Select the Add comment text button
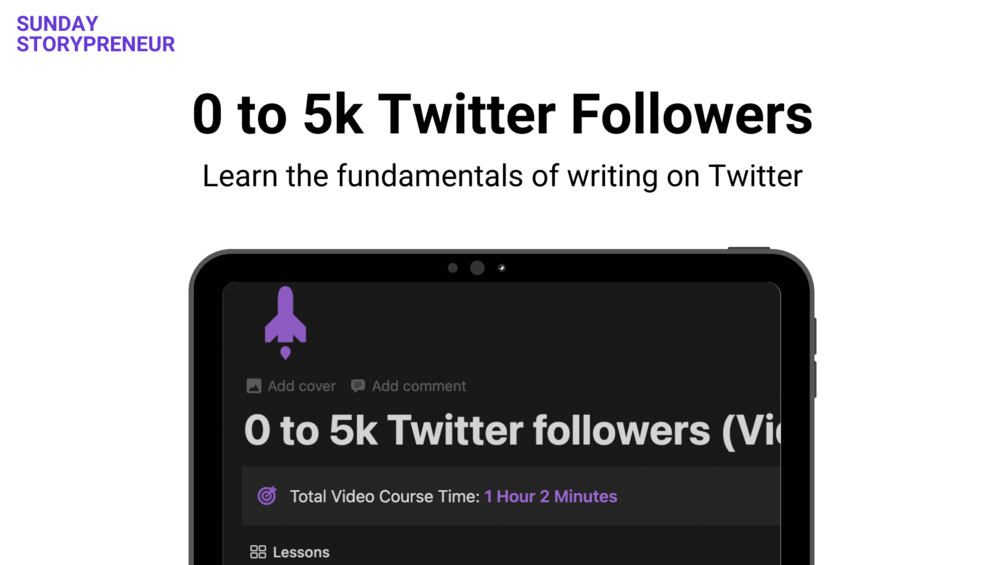Image resolution: width=1005 pixels, height=565 pixels. (419, 386)
